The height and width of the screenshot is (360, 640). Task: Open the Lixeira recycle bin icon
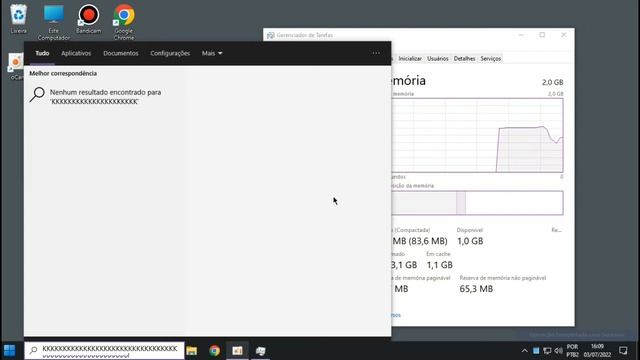point(18,18)
